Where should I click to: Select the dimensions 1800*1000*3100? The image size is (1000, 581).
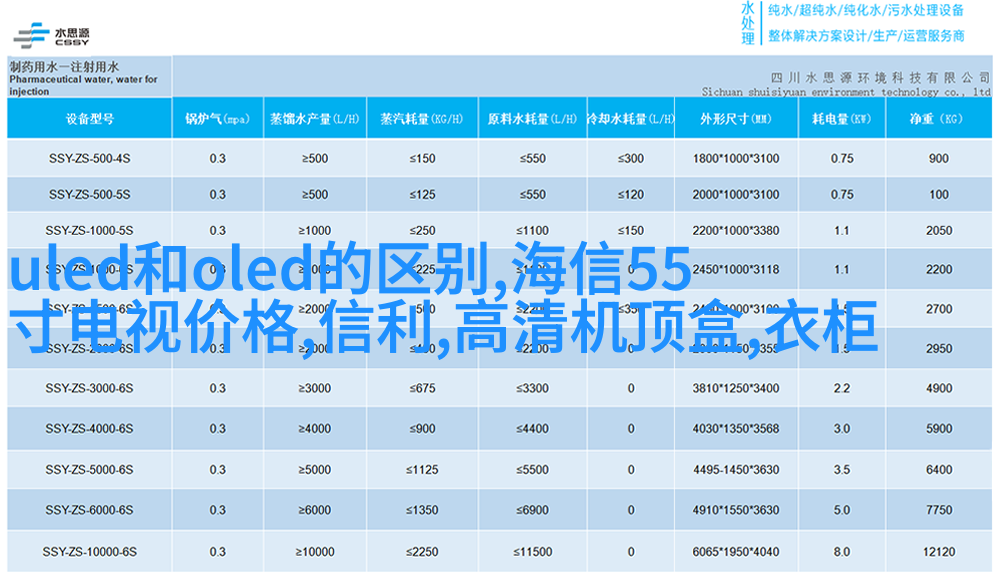[736, 158]
